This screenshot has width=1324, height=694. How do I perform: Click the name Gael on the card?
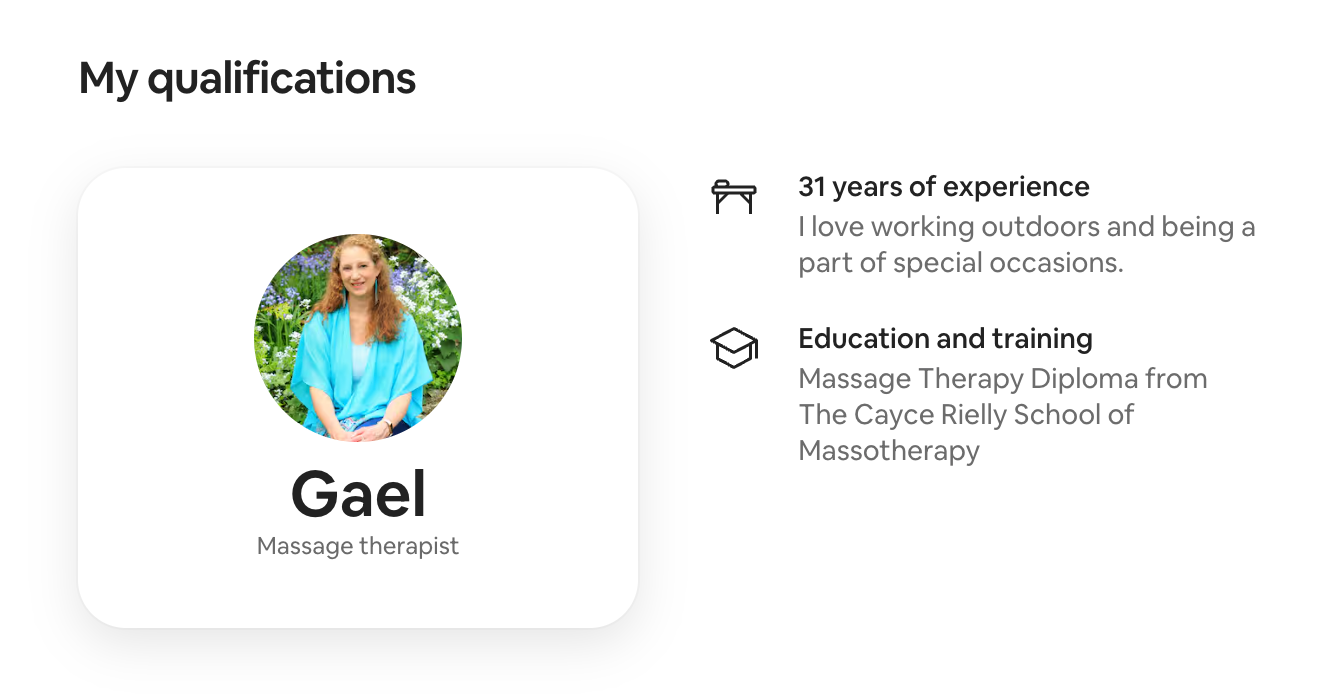click(358, 493)
